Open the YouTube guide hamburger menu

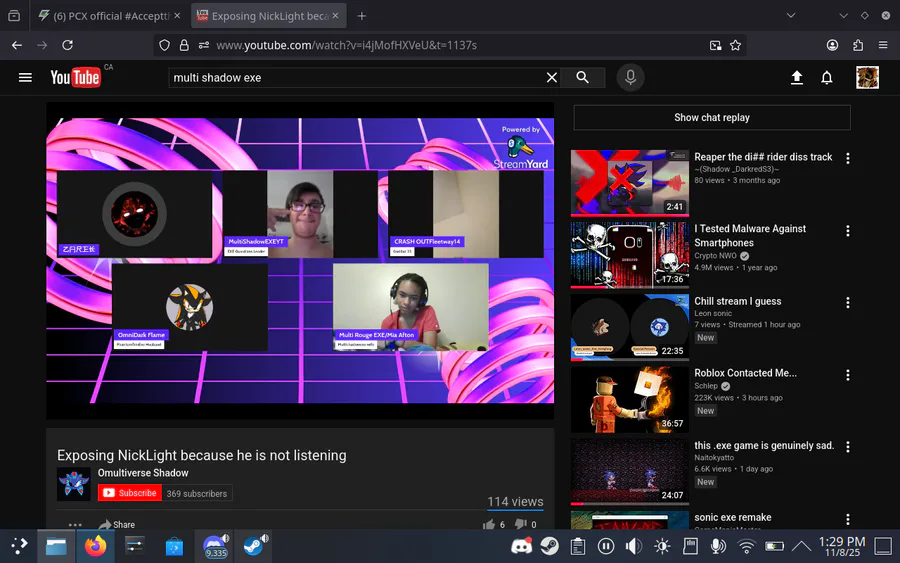coord(25,77)
